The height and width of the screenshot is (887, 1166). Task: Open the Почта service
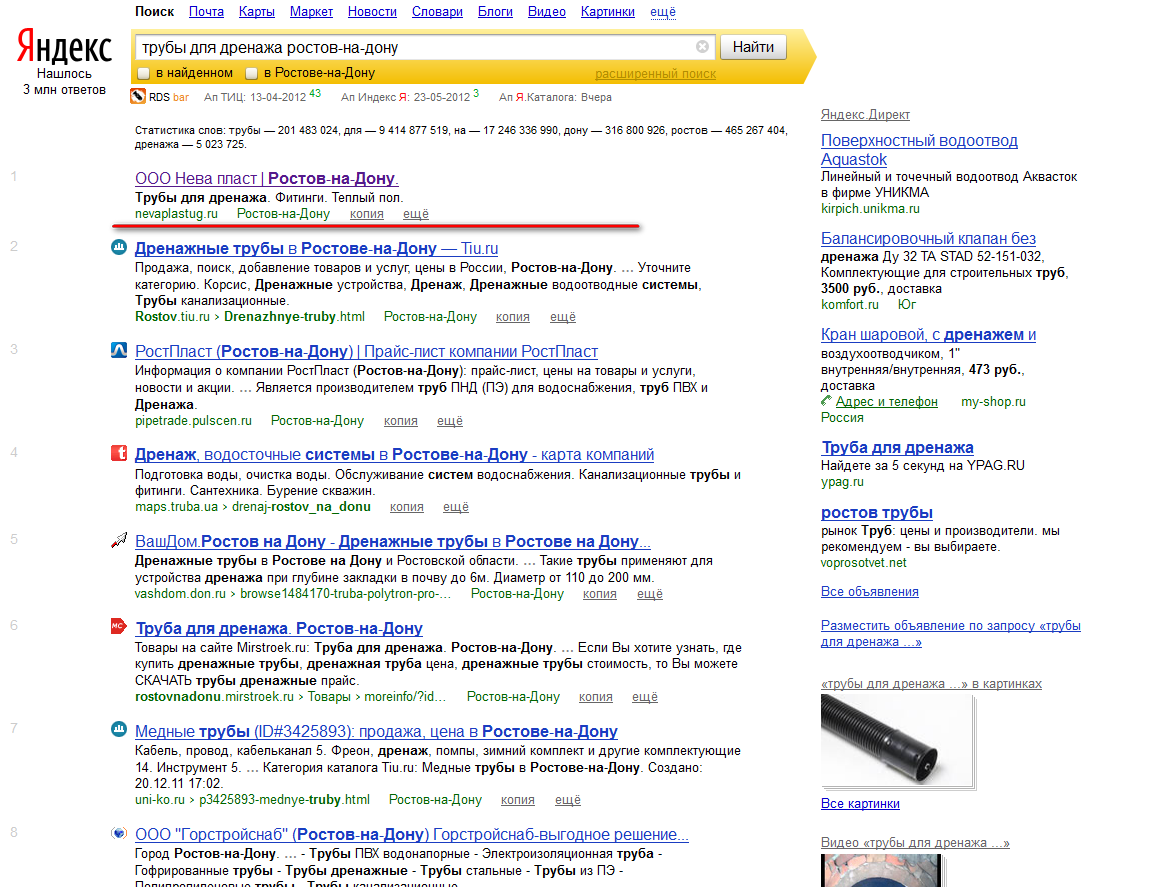click(206, 12)
